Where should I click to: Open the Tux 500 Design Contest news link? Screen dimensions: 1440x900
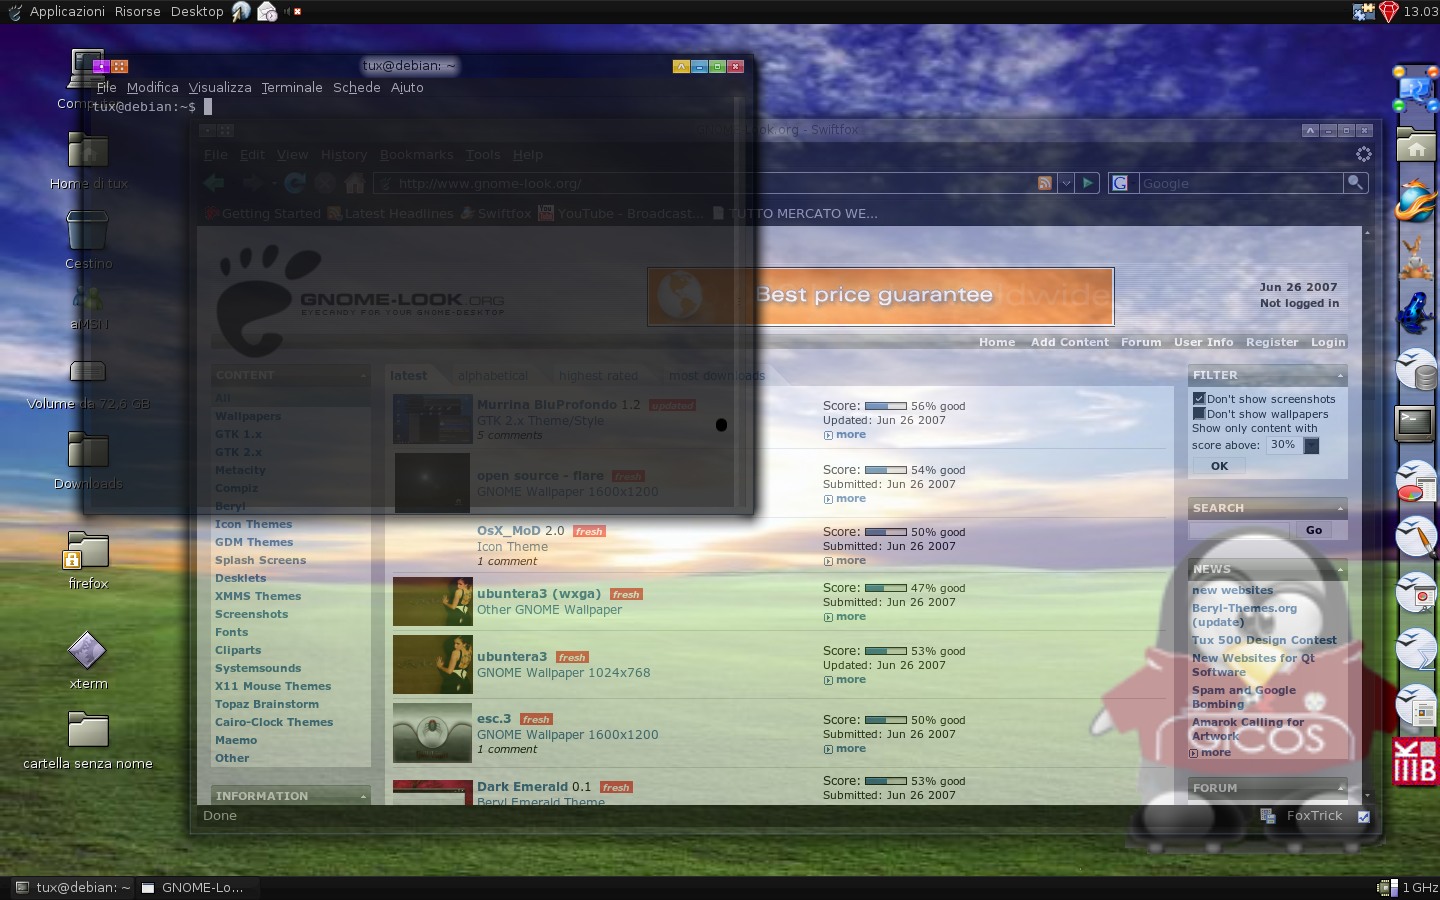[1264, 640]
